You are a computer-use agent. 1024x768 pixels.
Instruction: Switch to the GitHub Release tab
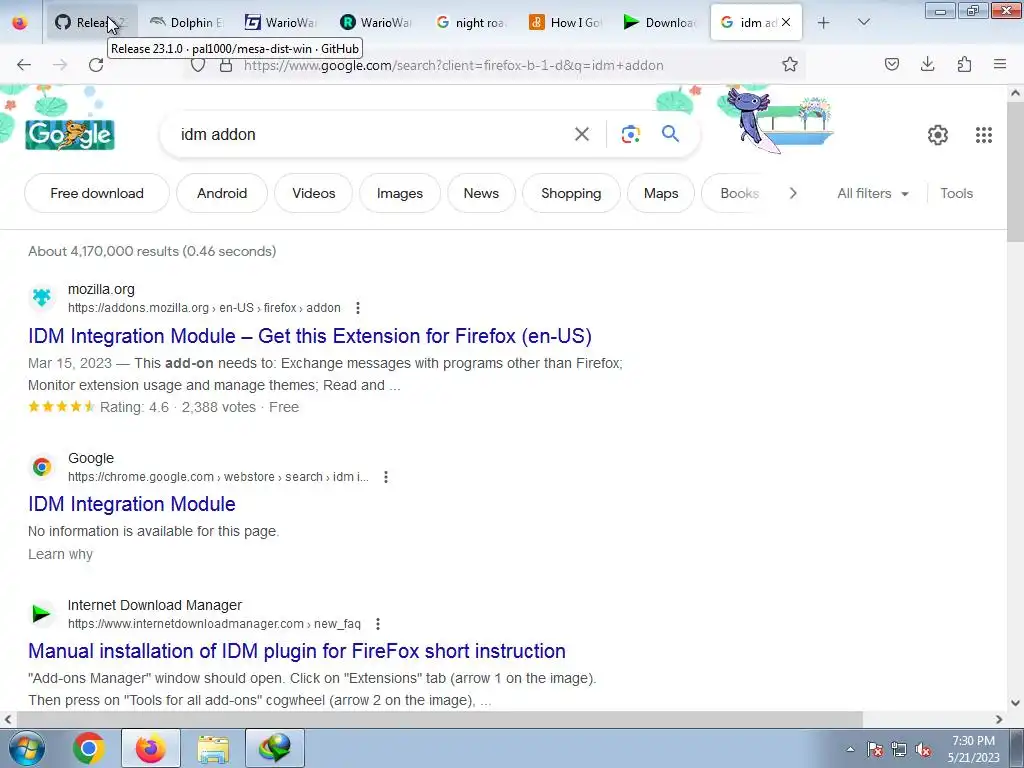[92, 22]
